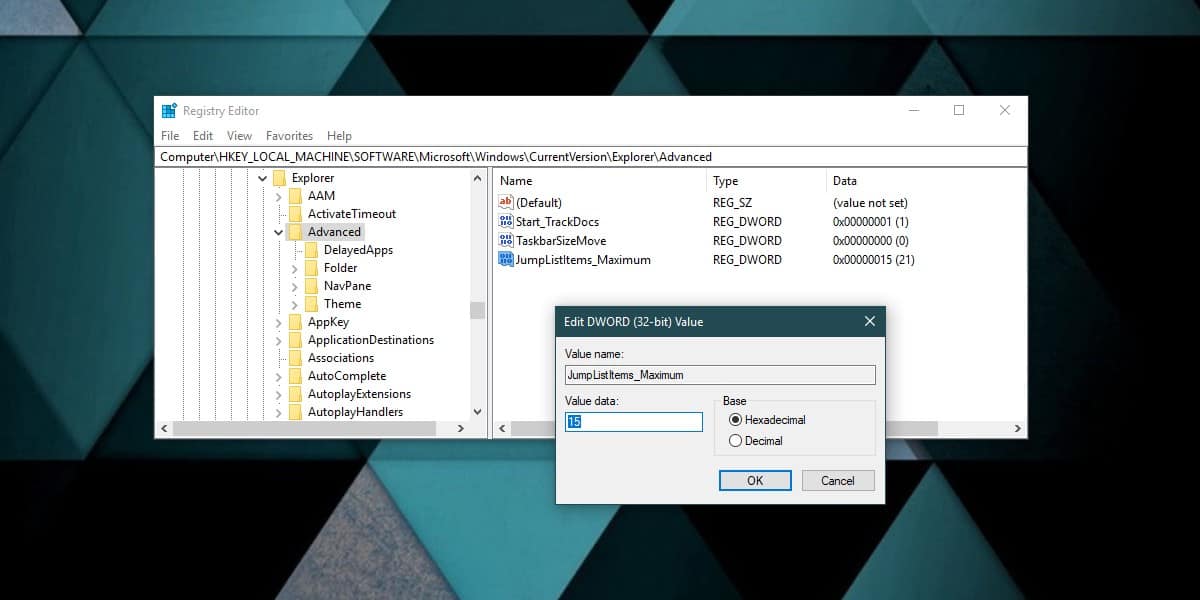Click the Folder key folder icon

[311, 268]
